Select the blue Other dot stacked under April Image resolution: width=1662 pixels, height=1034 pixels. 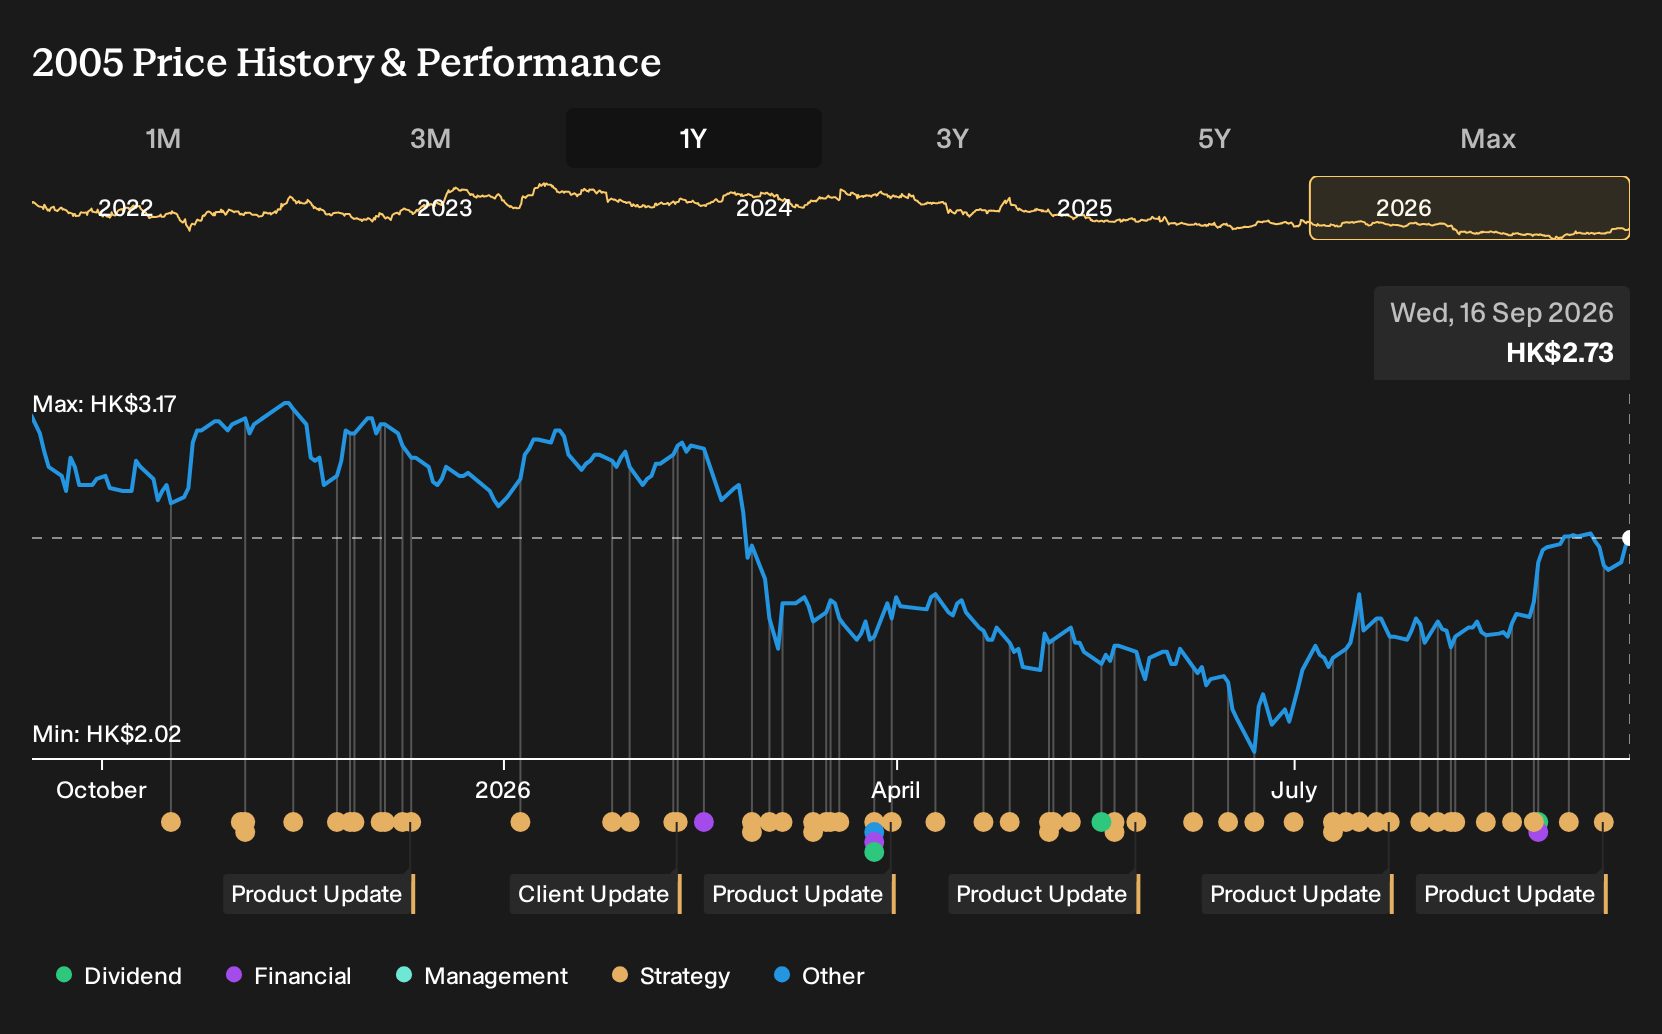pyautogui.click(x=874, y=832)
